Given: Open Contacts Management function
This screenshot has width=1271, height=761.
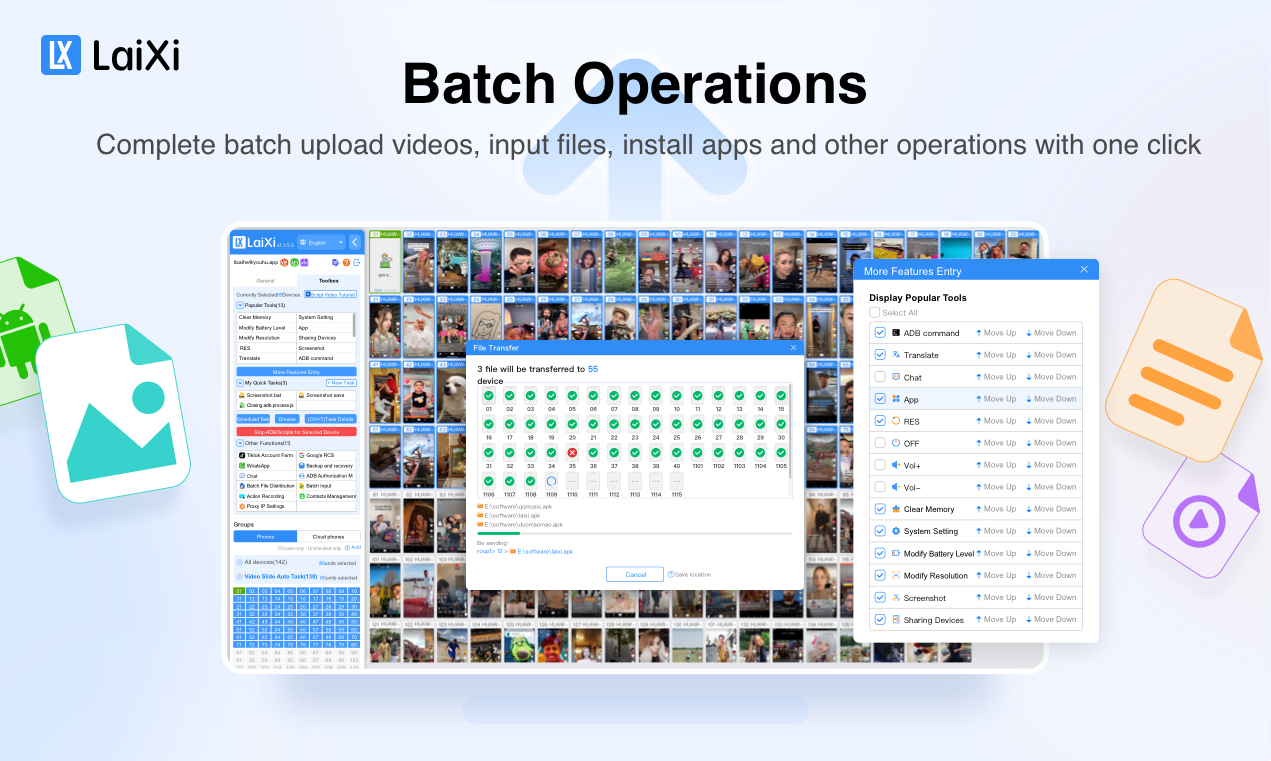Looking at the screenshot, I should pyautogui.click(x=326, y=496).
